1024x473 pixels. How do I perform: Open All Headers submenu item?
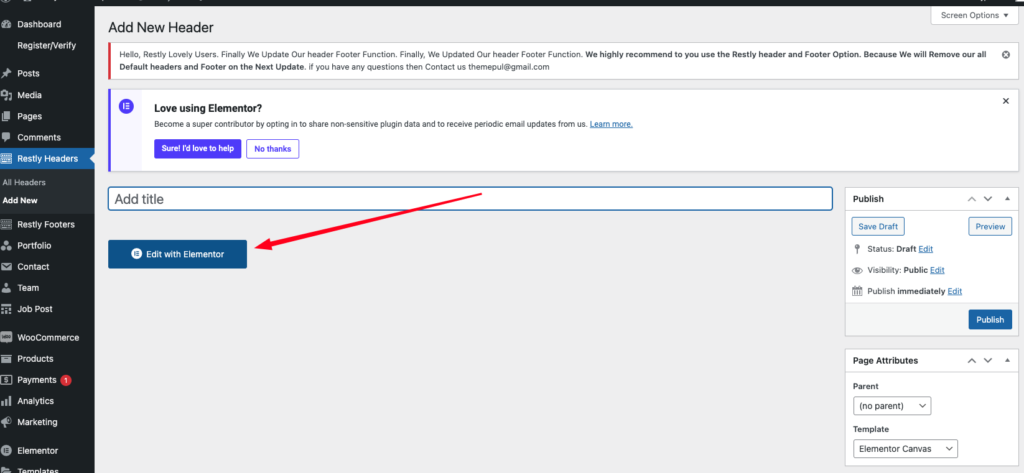click(24, 183)
